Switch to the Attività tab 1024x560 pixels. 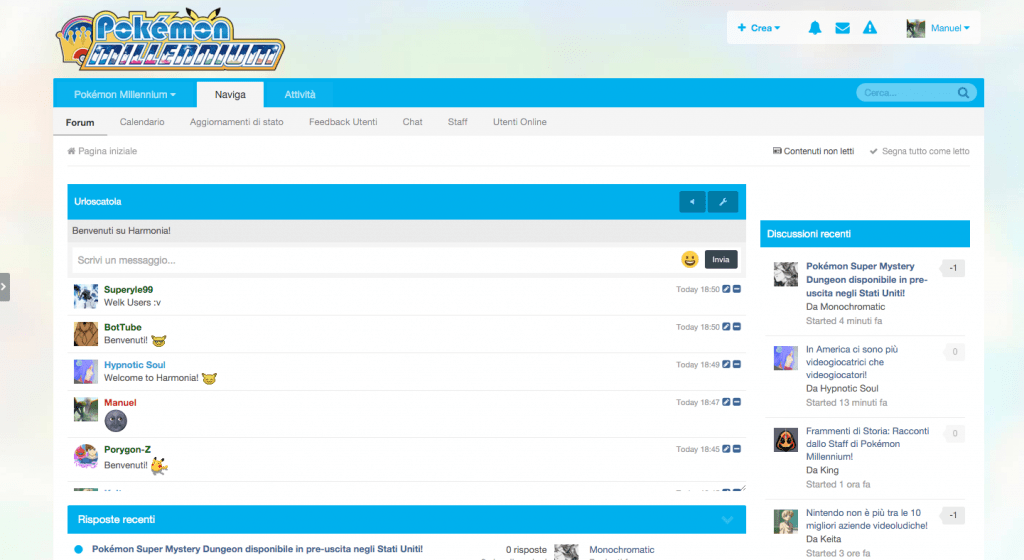coord(300,95)
